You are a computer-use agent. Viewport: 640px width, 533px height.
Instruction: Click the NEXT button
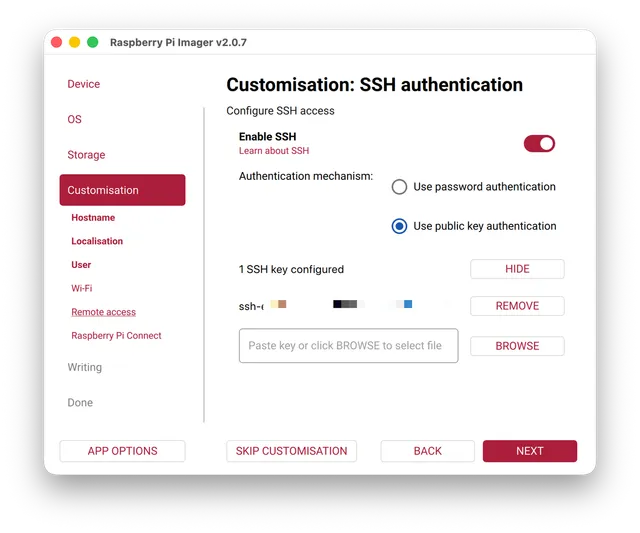point(530,451)
